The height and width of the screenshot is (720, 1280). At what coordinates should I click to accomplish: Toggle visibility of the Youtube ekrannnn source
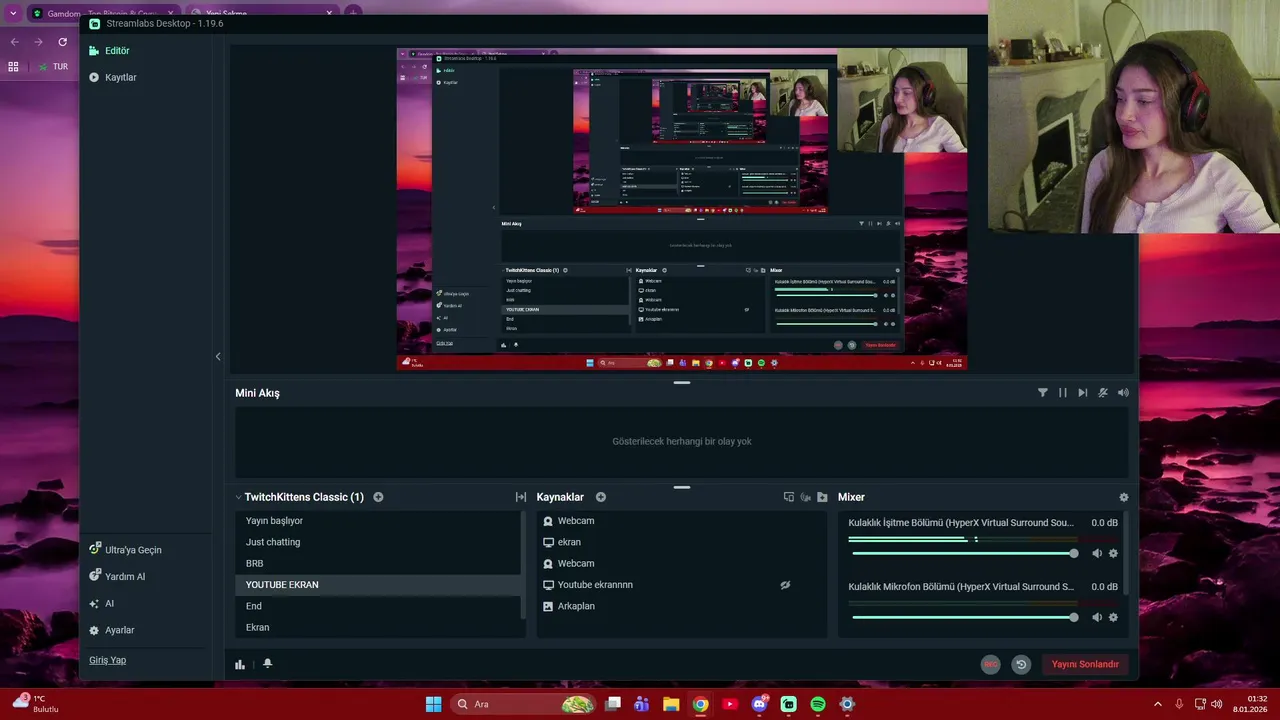785,585
